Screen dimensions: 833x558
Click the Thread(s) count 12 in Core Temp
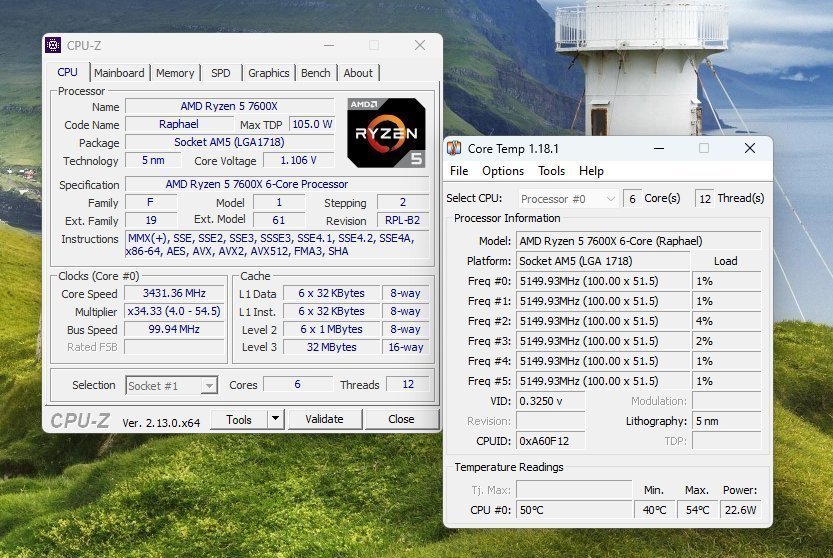coord(704,199)
